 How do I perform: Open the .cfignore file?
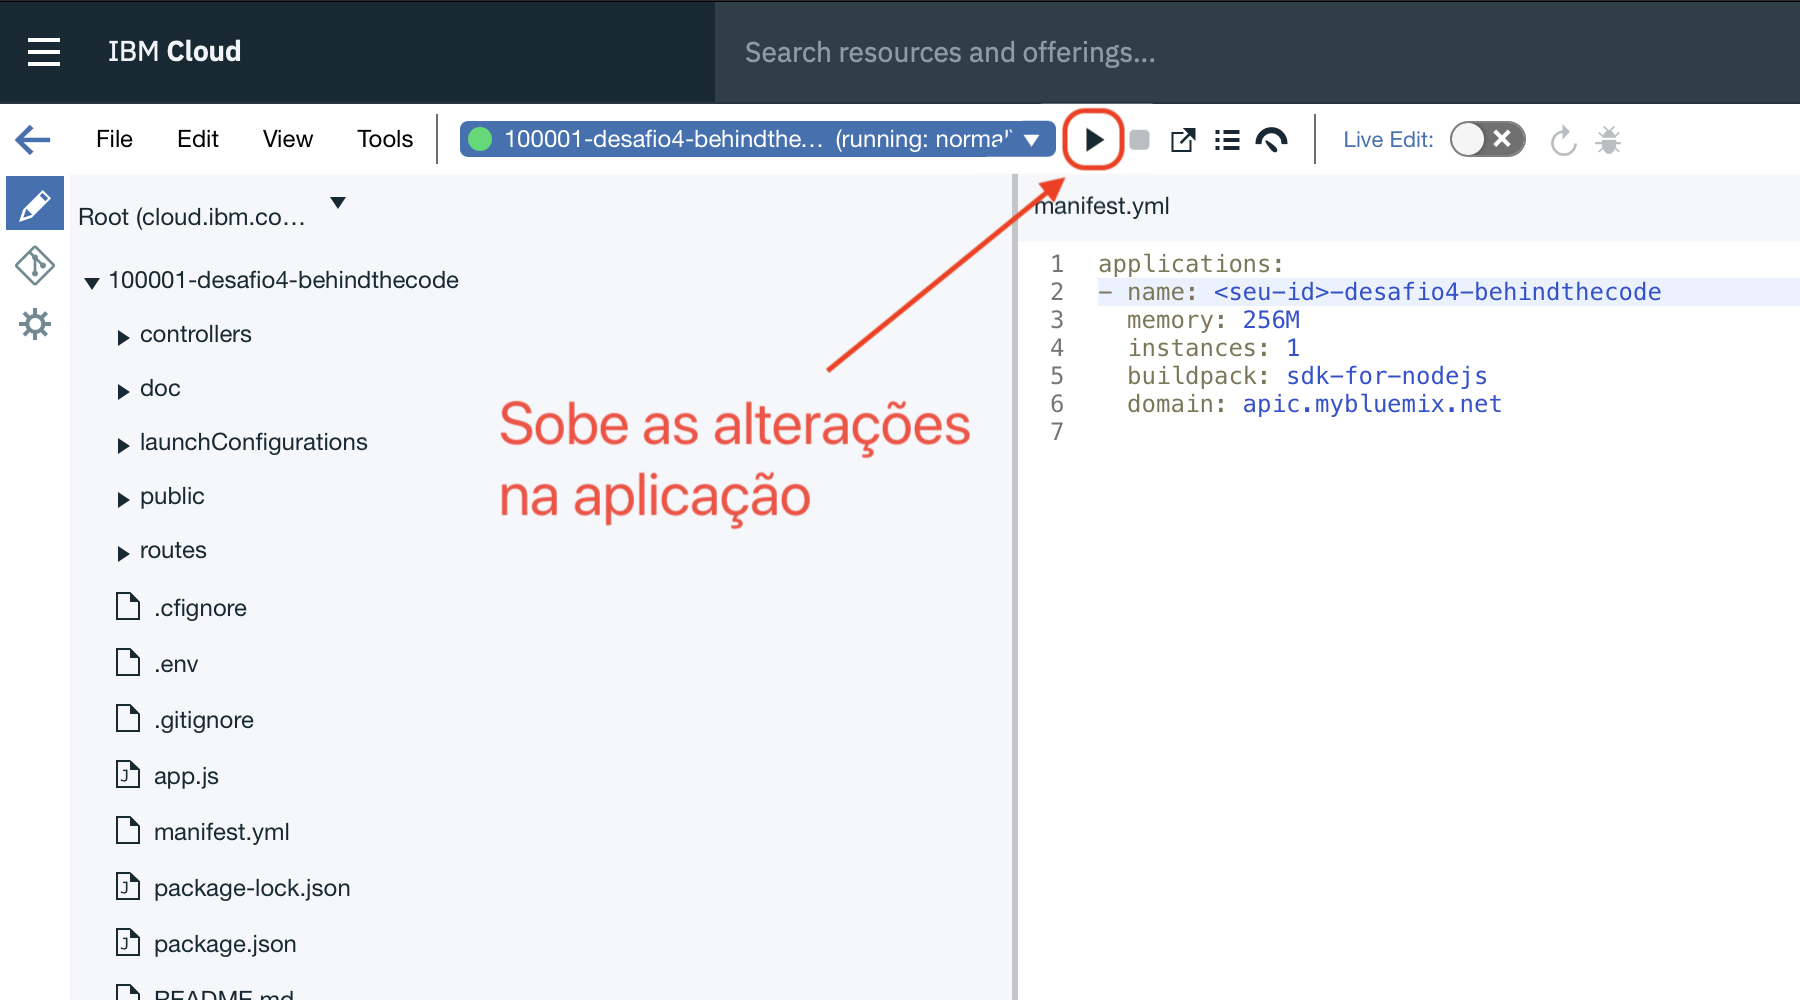click(x=200, y=608)
